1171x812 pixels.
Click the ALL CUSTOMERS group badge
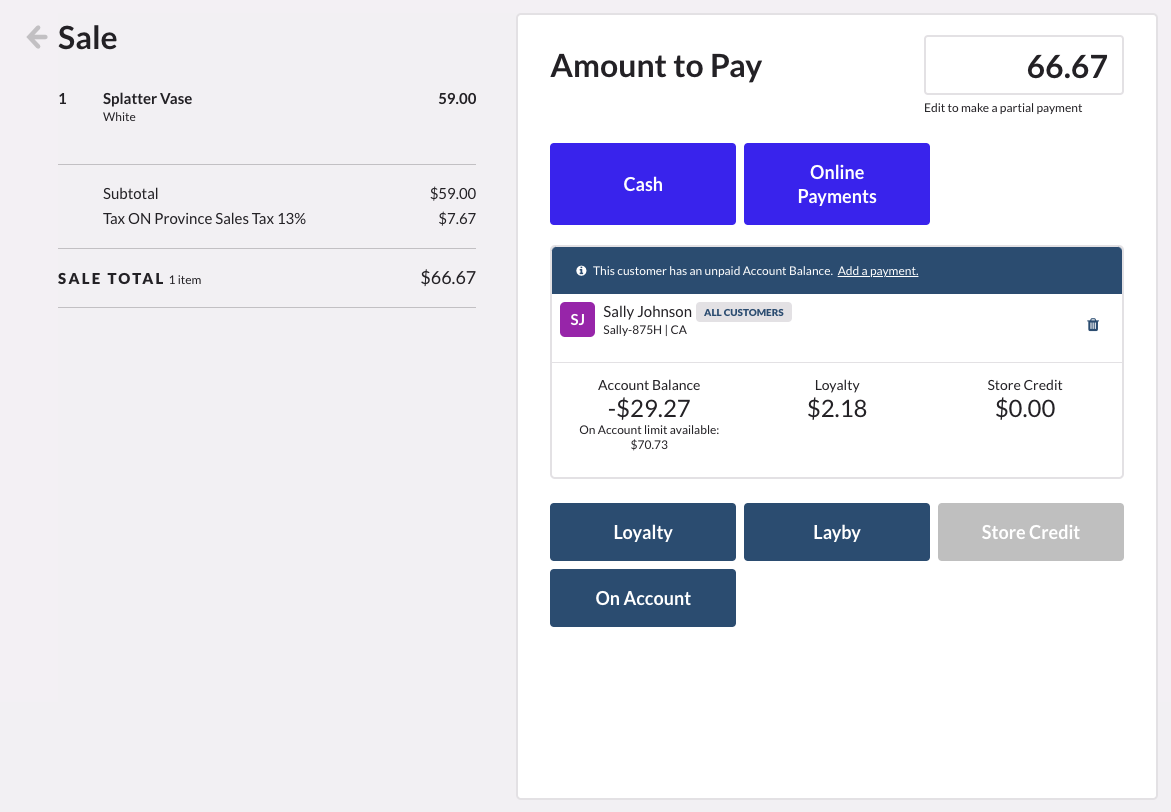(743, 312)
